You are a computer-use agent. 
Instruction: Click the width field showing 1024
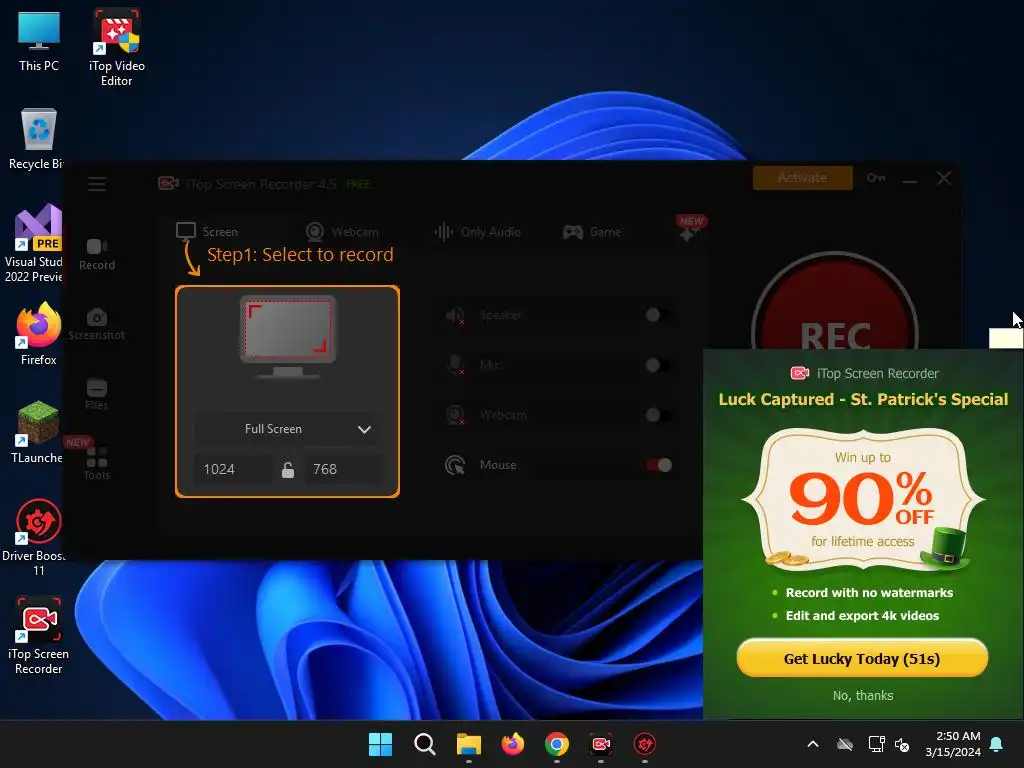coord(233,469)
